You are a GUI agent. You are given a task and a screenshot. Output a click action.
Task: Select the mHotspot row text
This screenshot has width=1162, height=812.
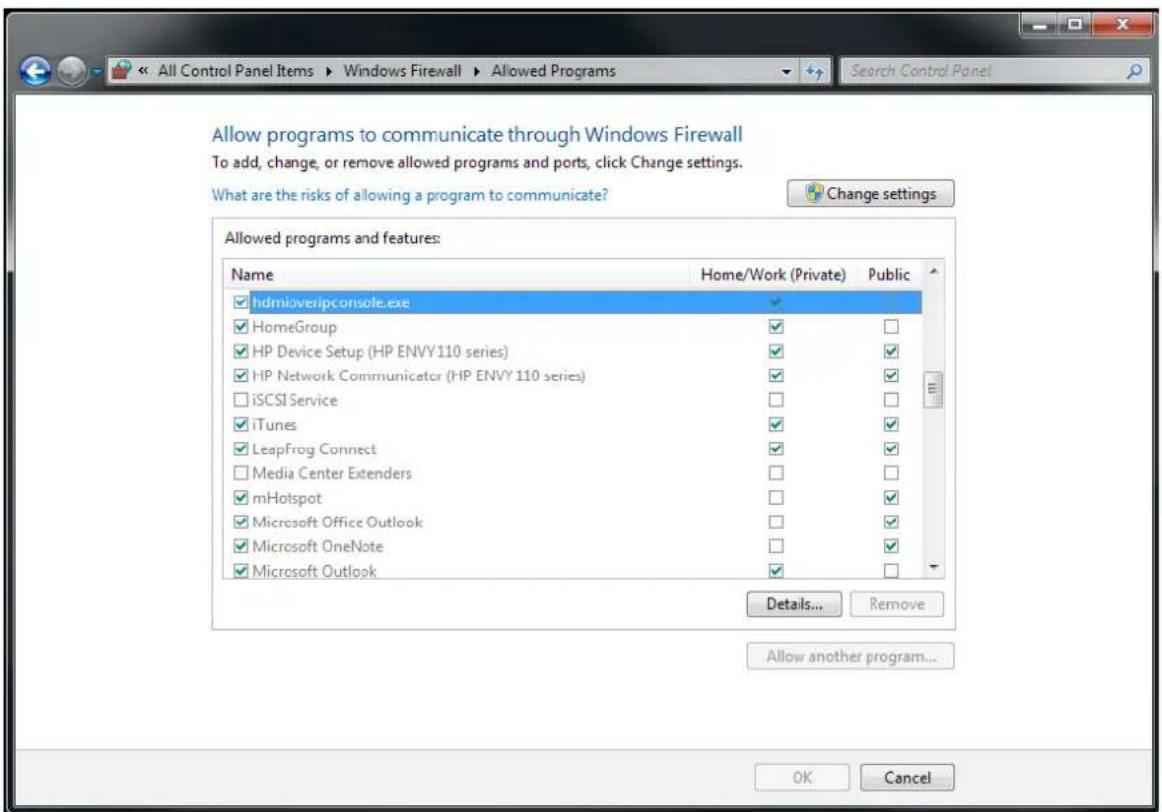tap(287, 497)
